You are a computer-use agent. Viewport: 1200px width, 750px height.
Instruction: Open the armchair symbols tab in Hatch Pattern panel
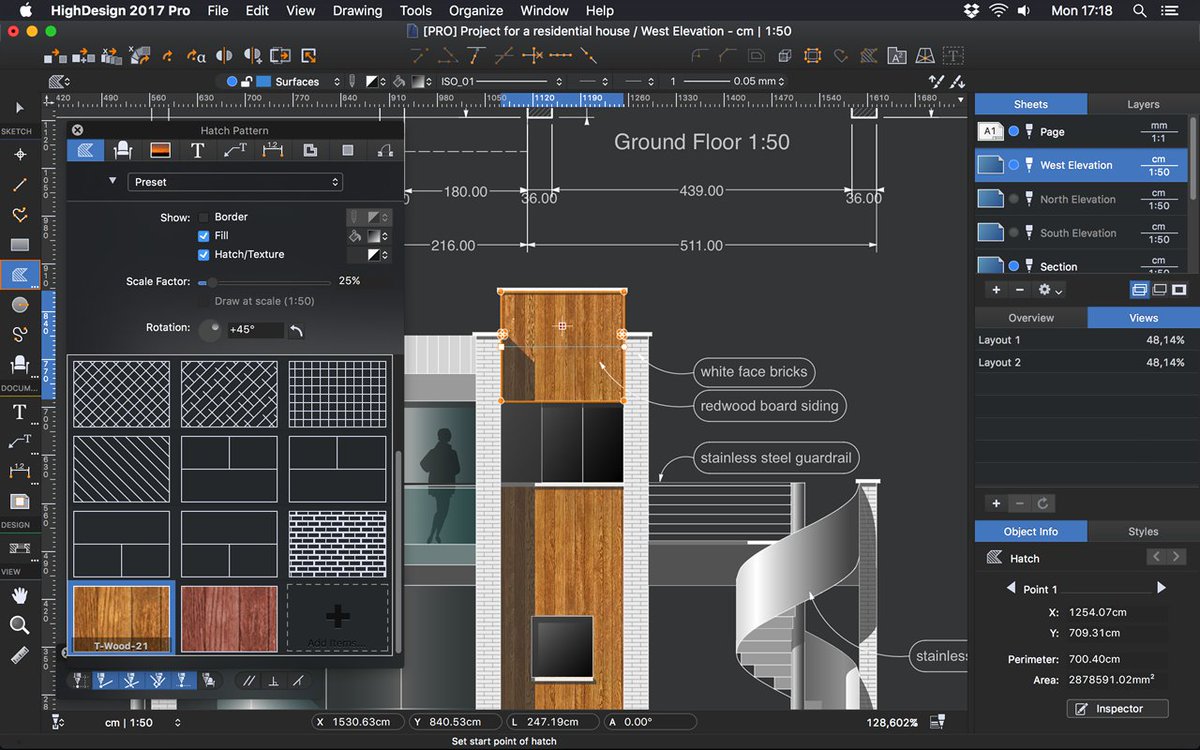[x=123, y=150]
